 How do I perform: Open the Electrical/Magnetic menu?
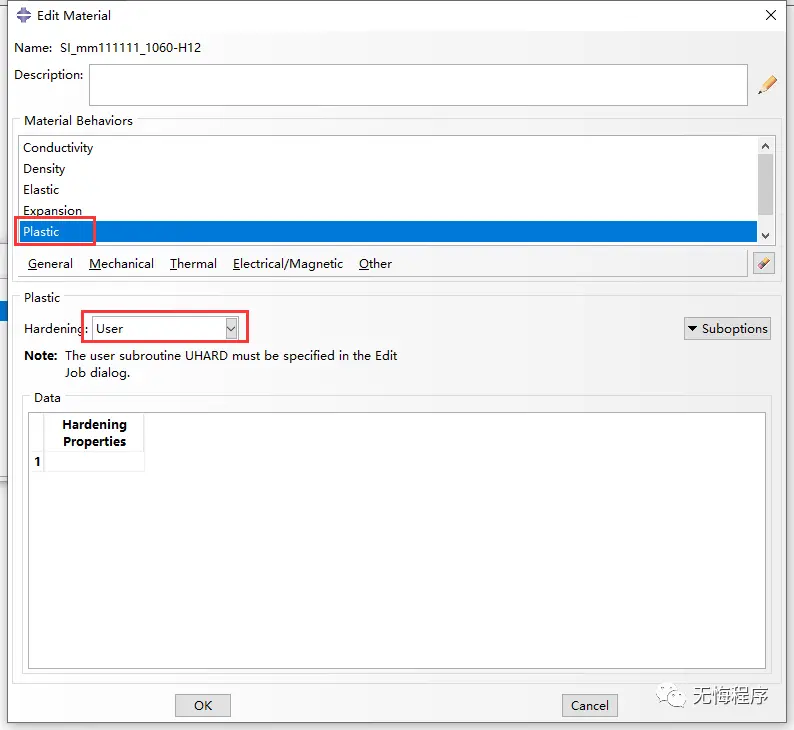(288, 264)
